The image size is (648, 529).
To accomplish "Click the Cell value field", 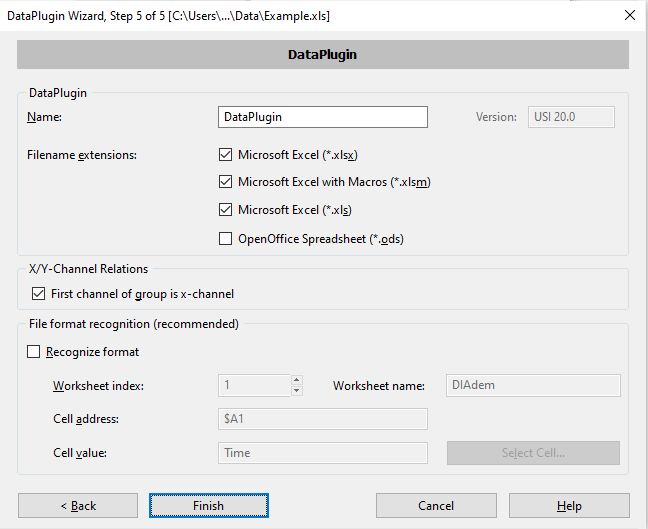I will 322,453.
